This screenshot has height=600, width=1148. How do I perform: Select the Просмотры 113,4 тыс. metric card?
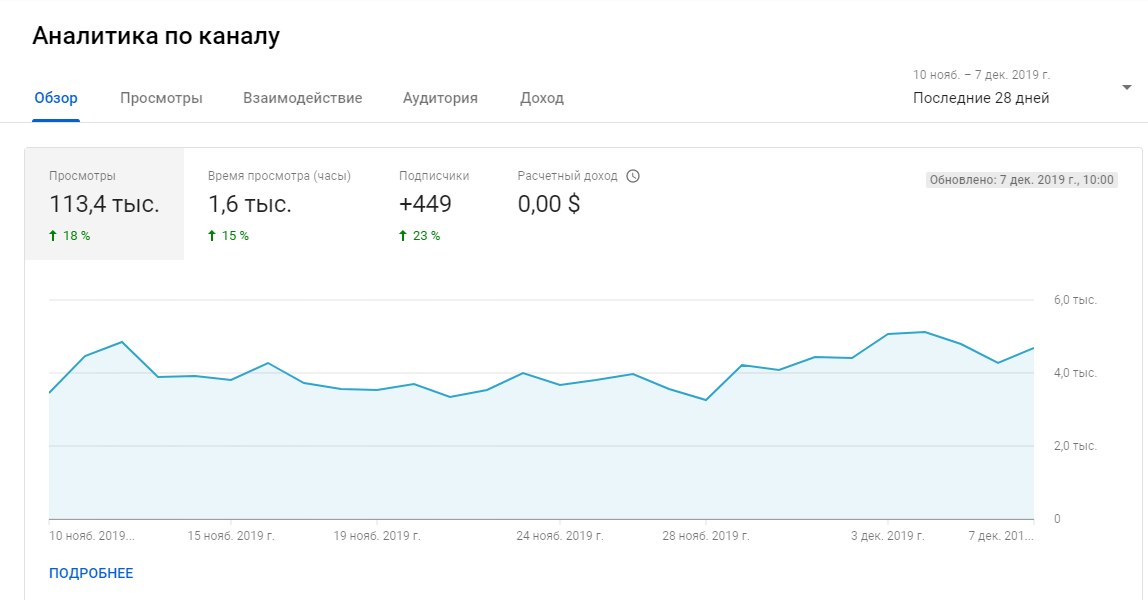pos(105,204)
